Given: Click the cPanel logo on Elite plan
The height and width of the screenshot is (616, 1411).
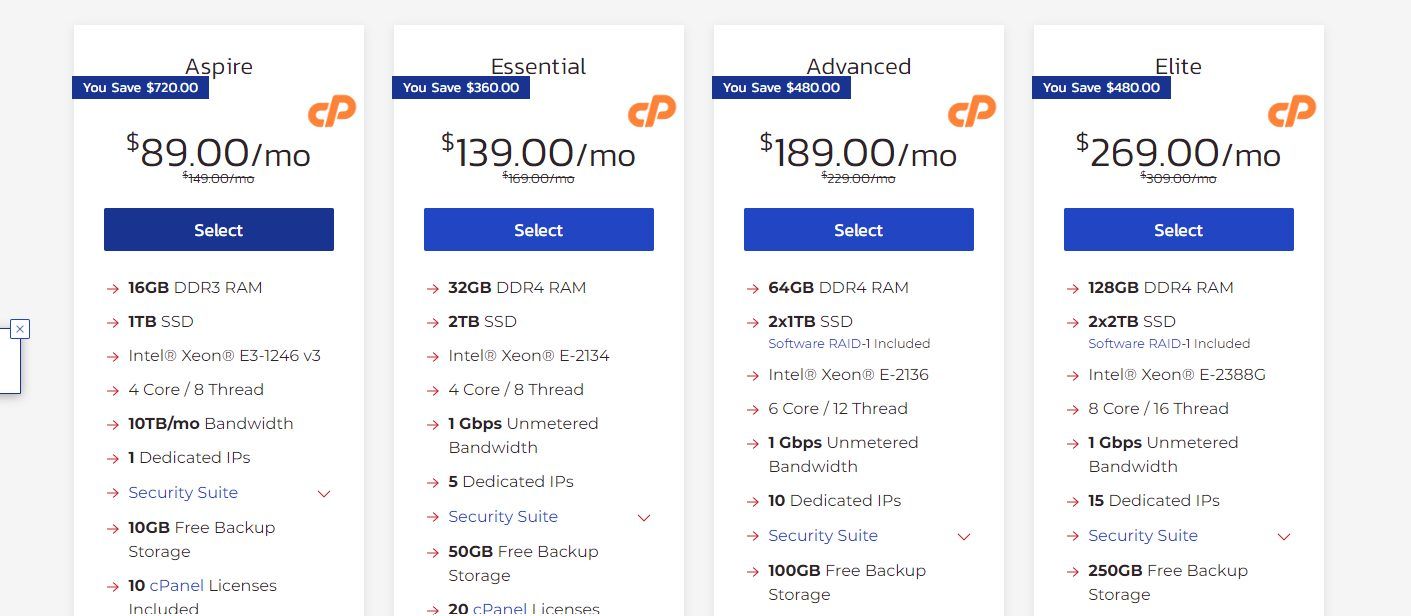Looking at the screenshot, I should [1292, 111].
